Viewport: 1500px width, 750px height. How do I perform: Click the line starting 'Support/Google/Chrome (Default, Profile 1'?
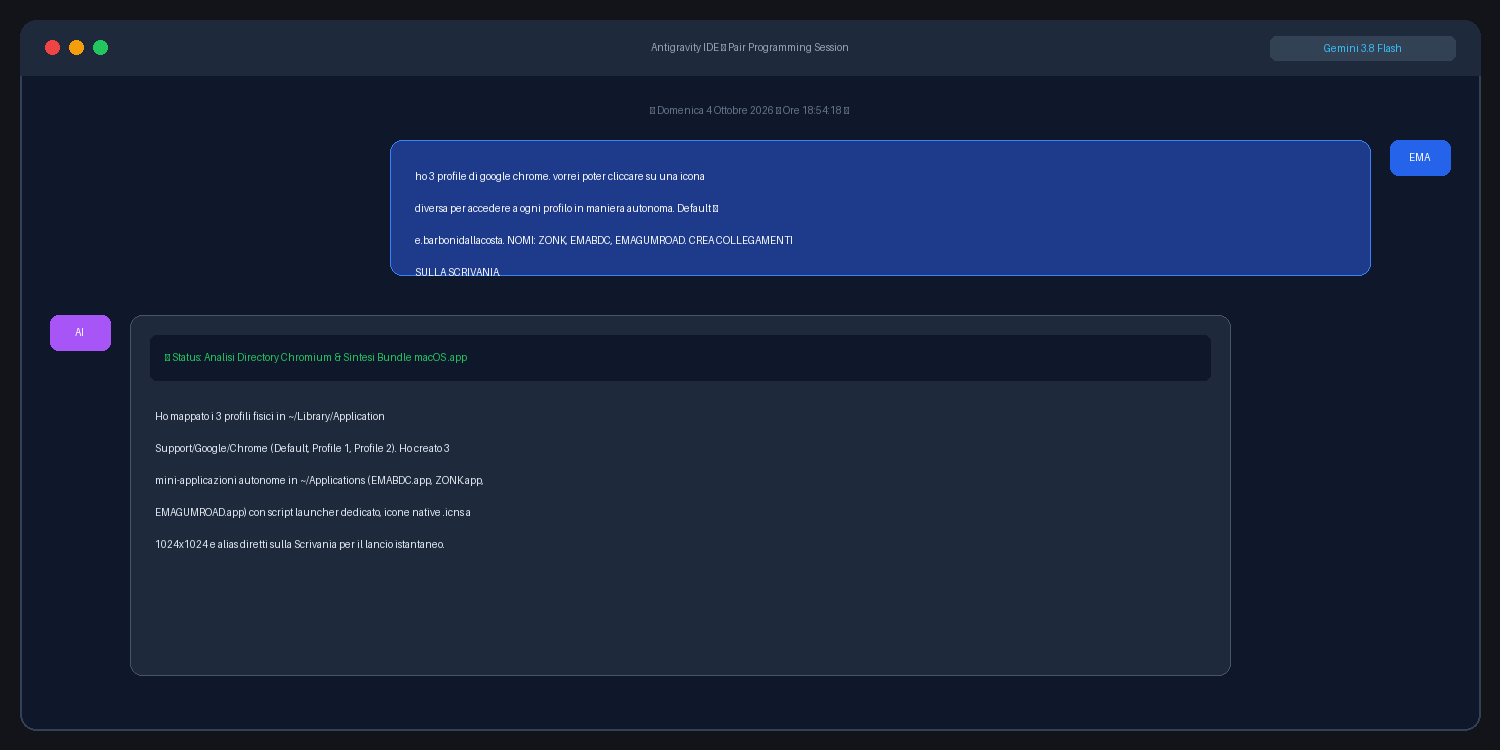coord(302,448)
